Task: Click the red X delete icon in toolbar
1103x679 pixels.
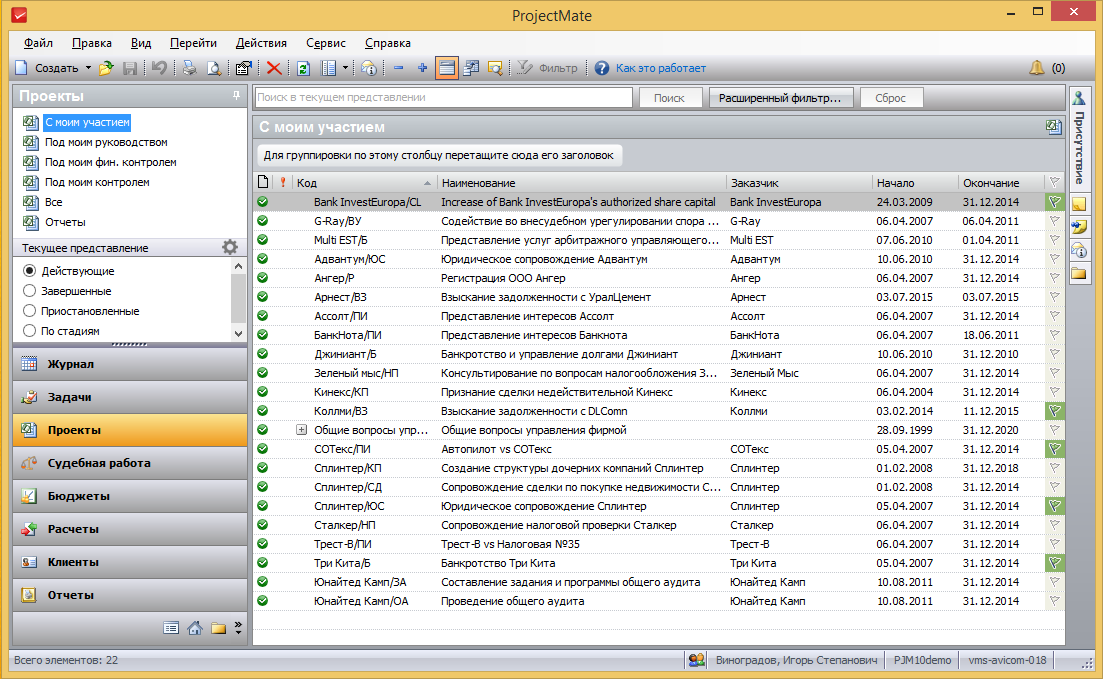Action: tap(273, 68)
